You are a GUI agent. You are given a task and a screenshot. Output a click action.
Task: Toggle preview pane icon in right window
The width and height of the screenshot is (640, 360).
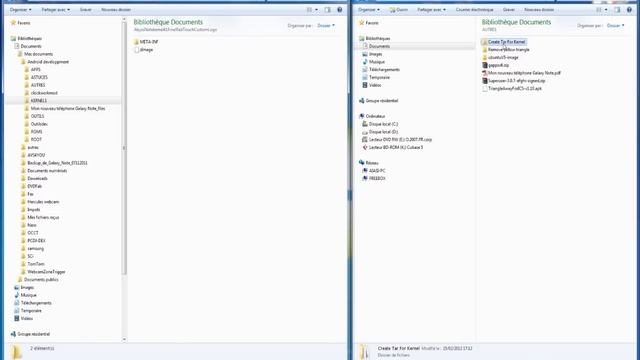[x=617, y=9]
